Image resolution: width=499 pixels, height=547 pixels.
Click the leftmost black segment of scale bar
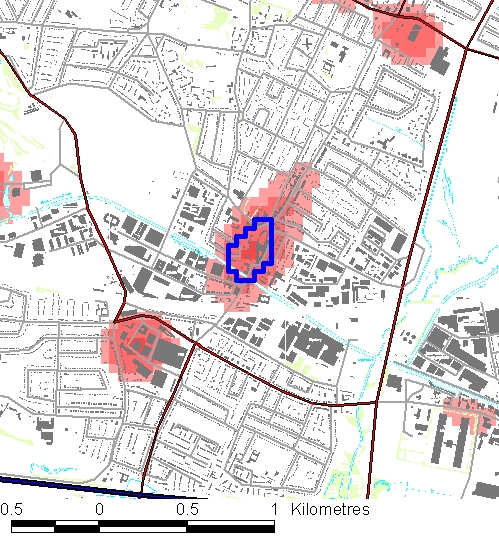click(x=33, y=523)
